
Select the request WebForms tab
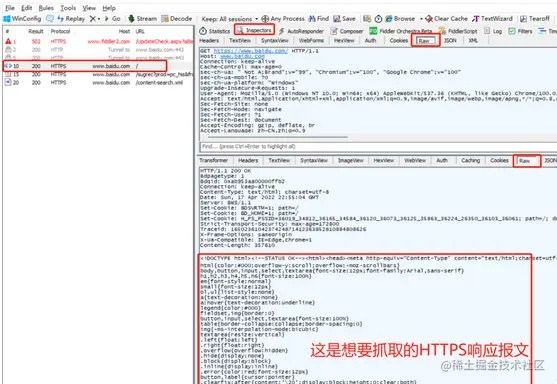click(x=311, y=40)
